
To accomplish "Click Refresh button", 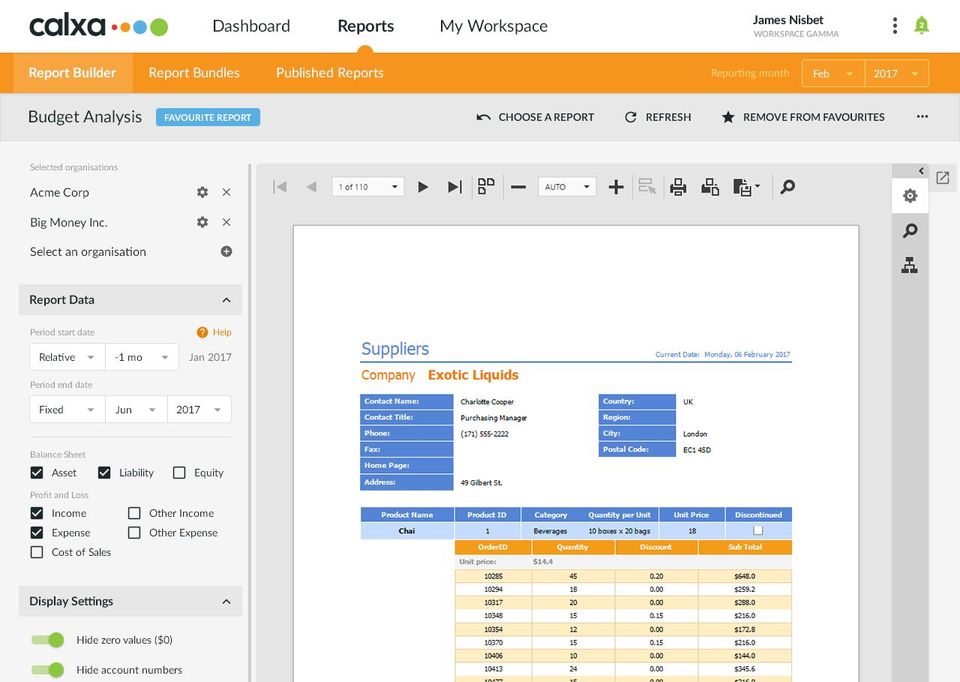I will pos(658,117).
